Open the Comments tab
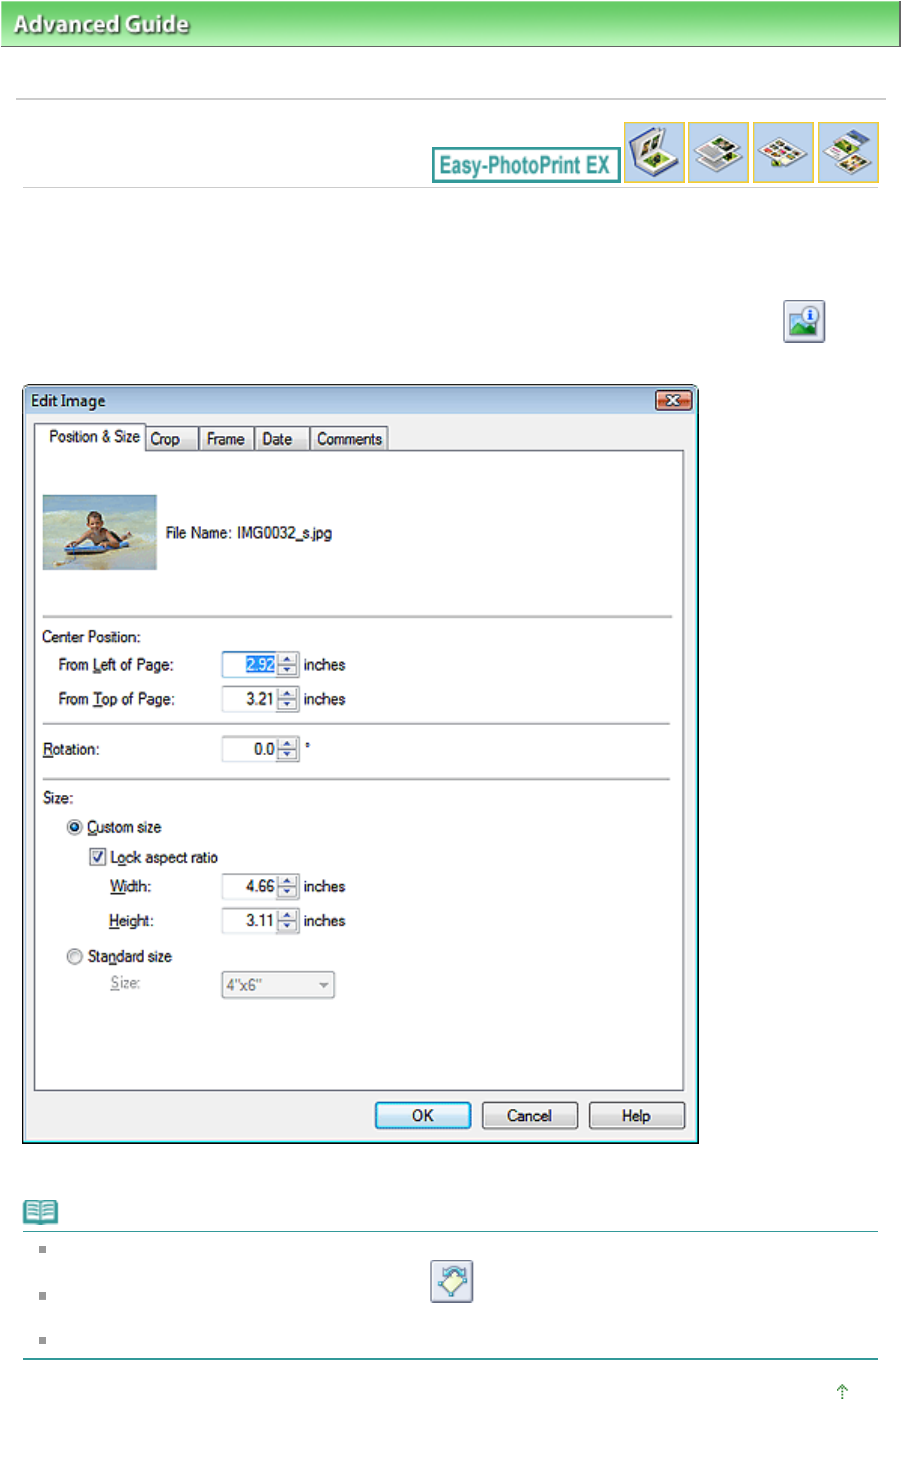 pyautogui.click(x=349, y=439)
